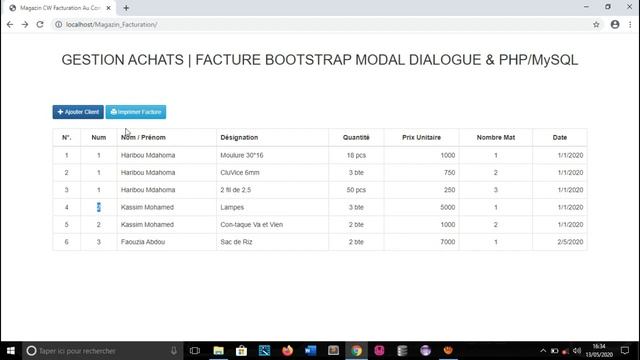
Task: Open File Explorer from the taskbar
Action: [218, 351]
